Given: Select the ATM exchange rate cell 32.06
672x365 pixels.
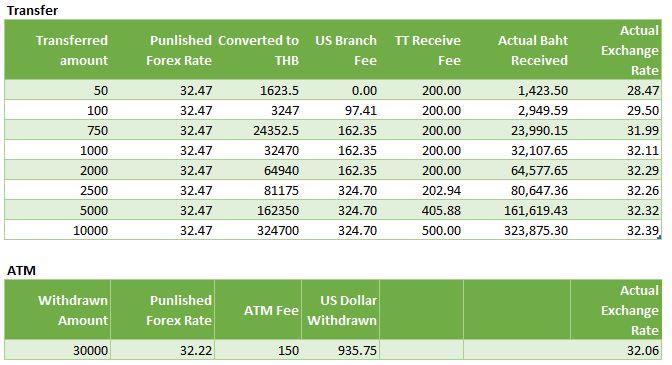Looking at the screenshot, I should pos(616,350).
